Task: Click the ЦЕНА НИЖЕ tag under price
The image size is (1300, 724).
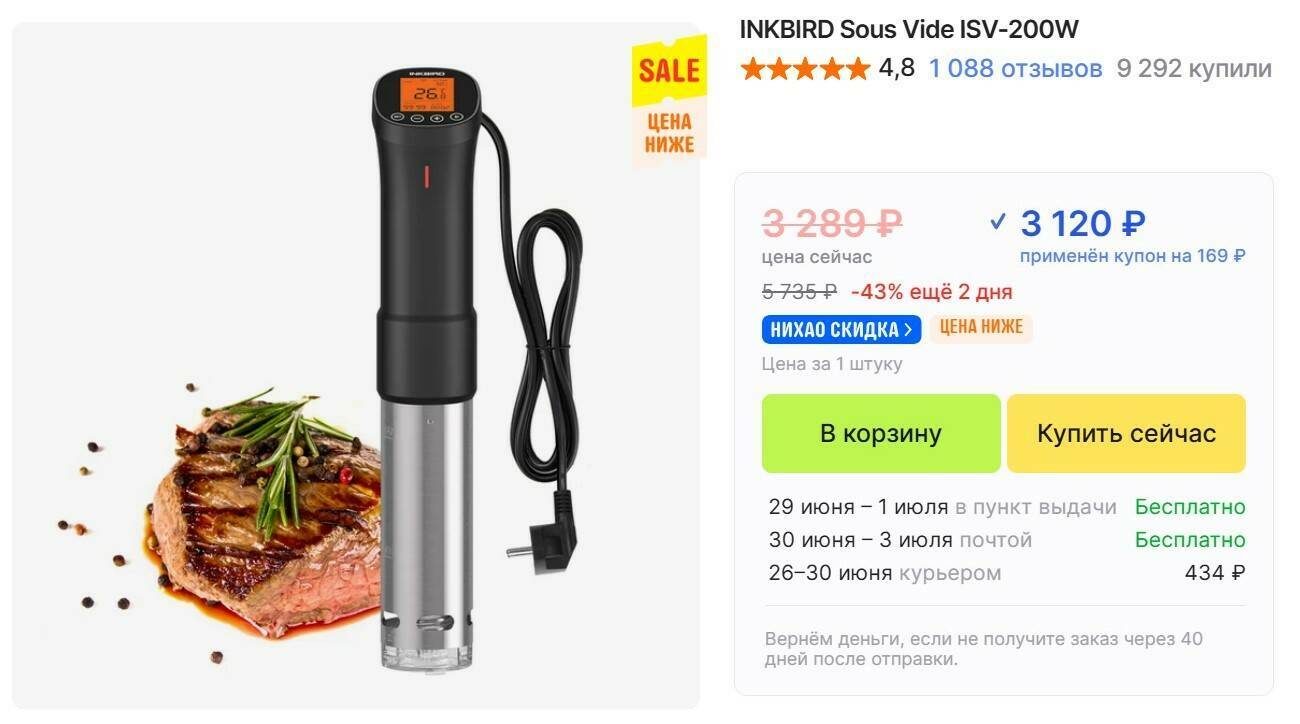Action: pos(981,328)
